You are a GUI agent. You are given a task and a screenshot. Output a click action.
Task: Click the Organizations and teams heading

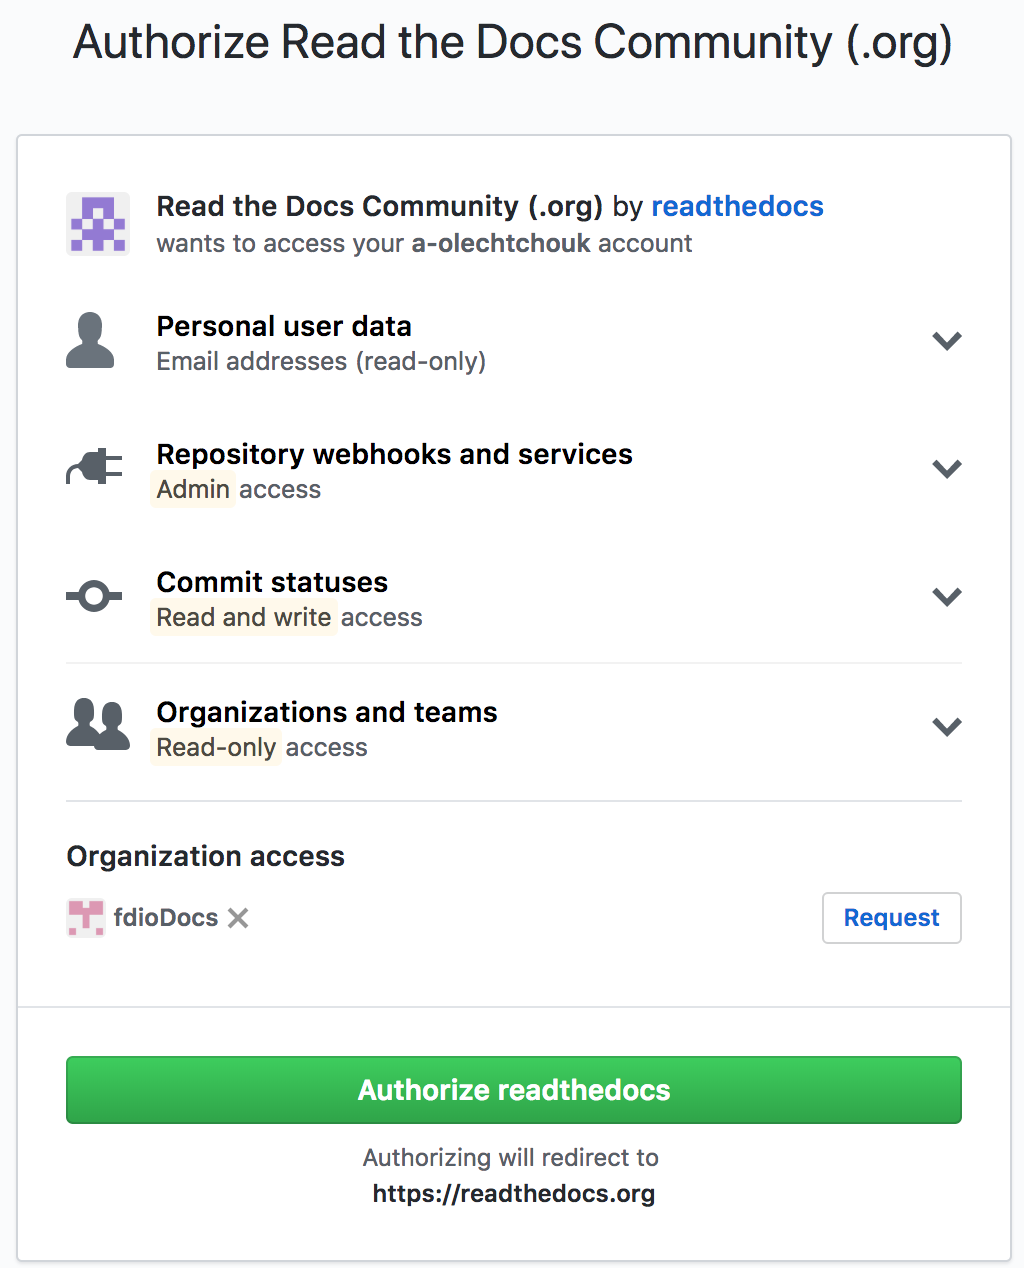point(327,712)
